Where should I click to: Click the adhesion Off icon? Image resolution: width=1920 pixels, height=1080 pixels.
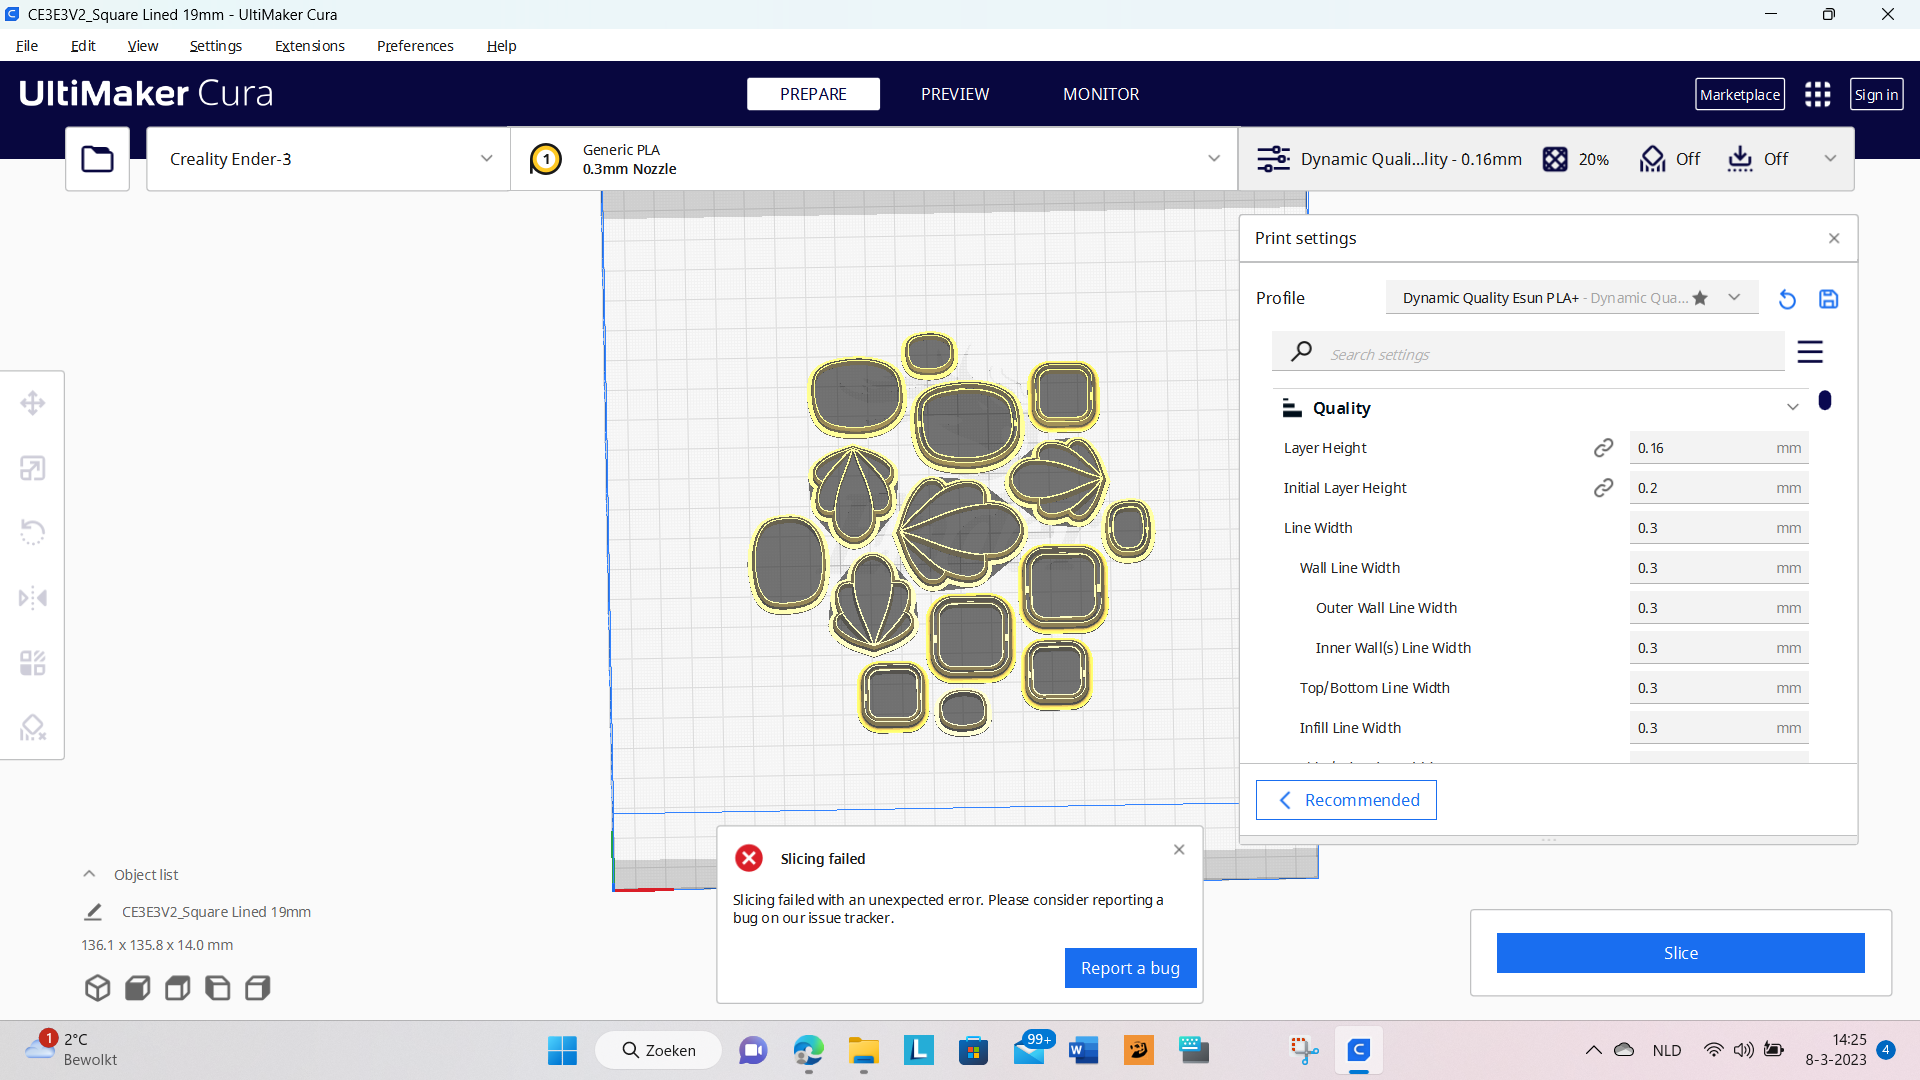point(1740,159)
